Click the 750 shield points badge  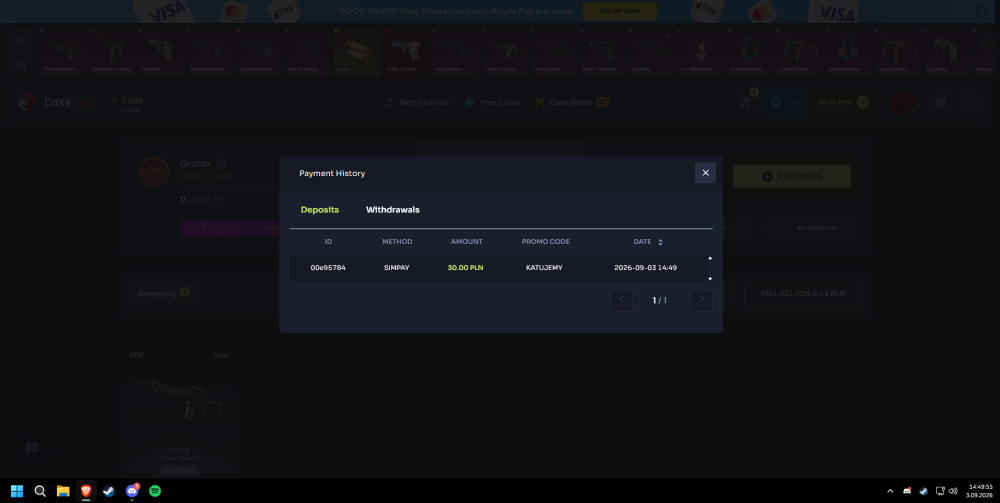pos(785,103)
